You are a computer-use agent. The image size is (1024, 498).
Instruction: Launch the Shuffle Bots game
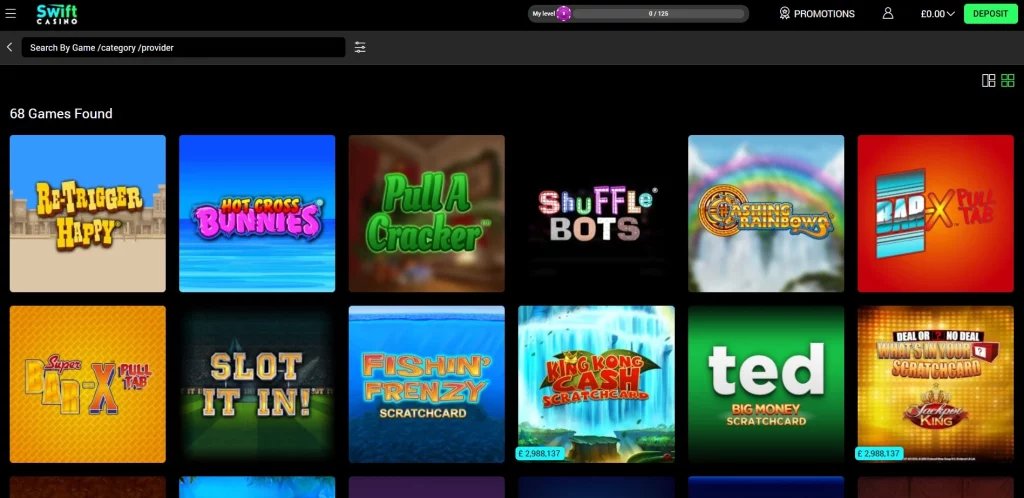click(596, 213)
